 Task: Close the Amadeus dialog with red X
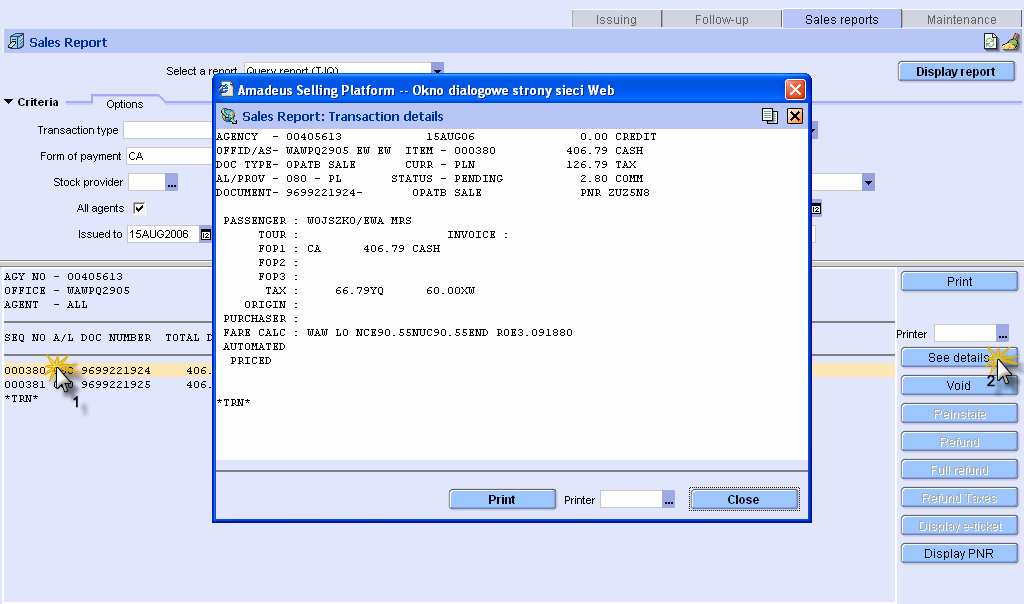click(x=795, y=89)
